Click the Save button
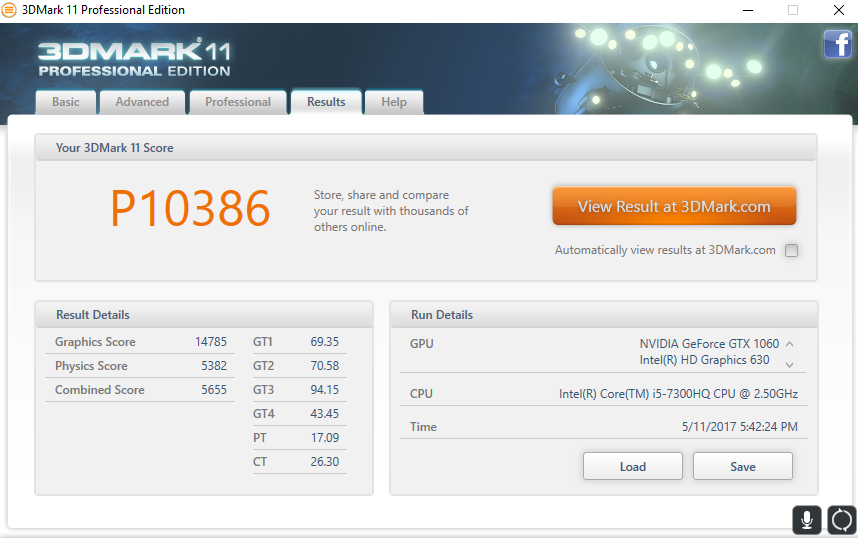This screenshot has width=858, height=538. 743,466
